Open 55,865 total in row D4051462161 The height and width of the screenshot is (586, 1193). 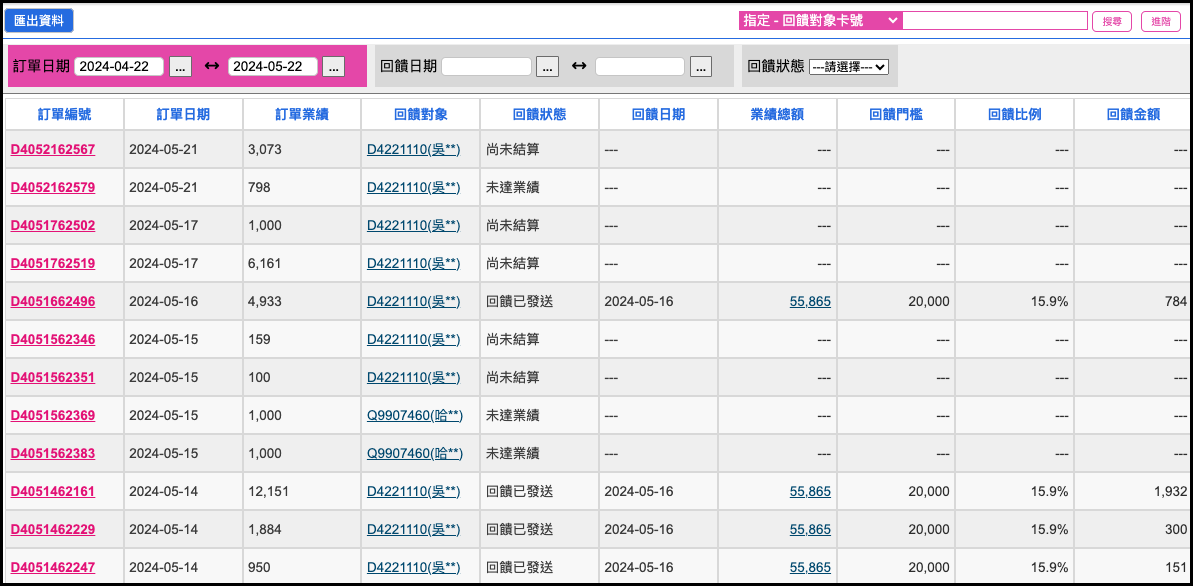point(810,492)
